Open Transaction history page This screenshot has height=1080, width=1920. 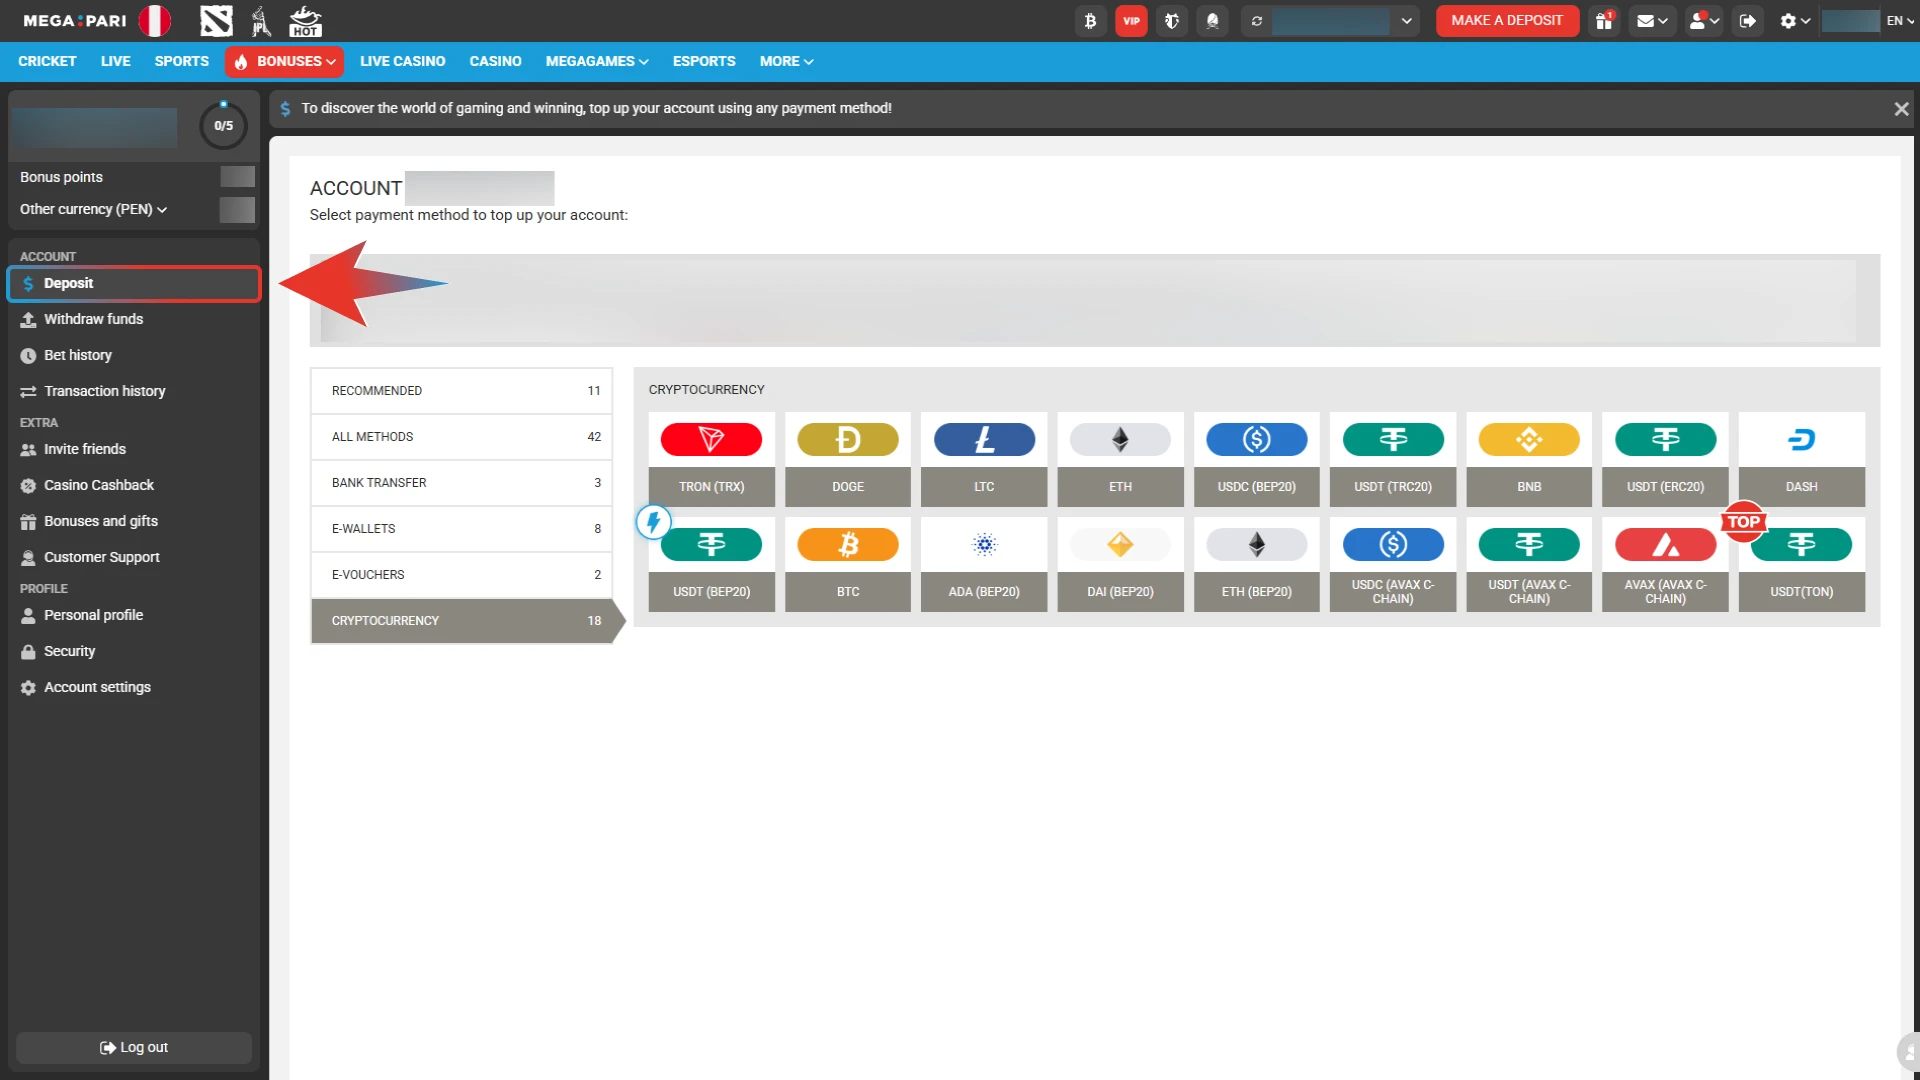(133, 391)
